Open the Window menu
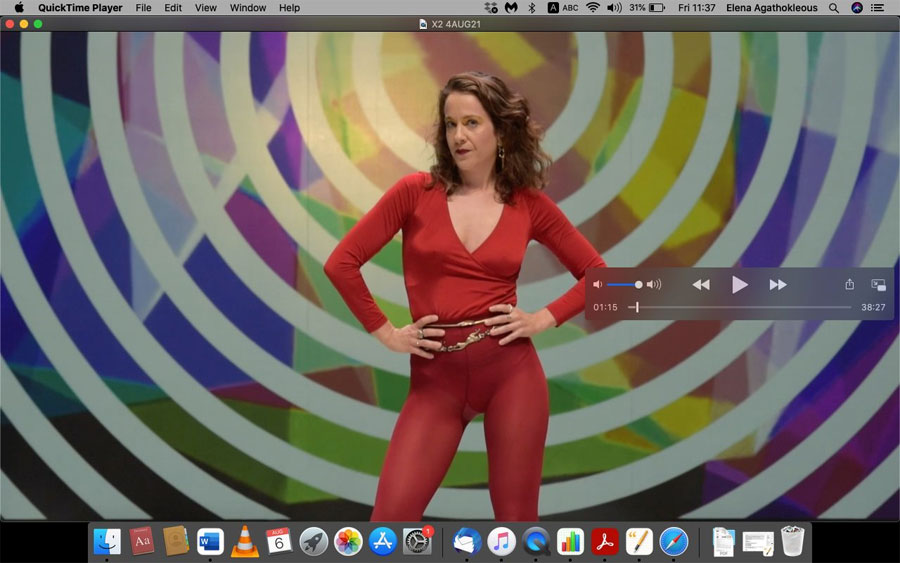The height and width of the screenshot is (563, 900). [x=248, y=8]
